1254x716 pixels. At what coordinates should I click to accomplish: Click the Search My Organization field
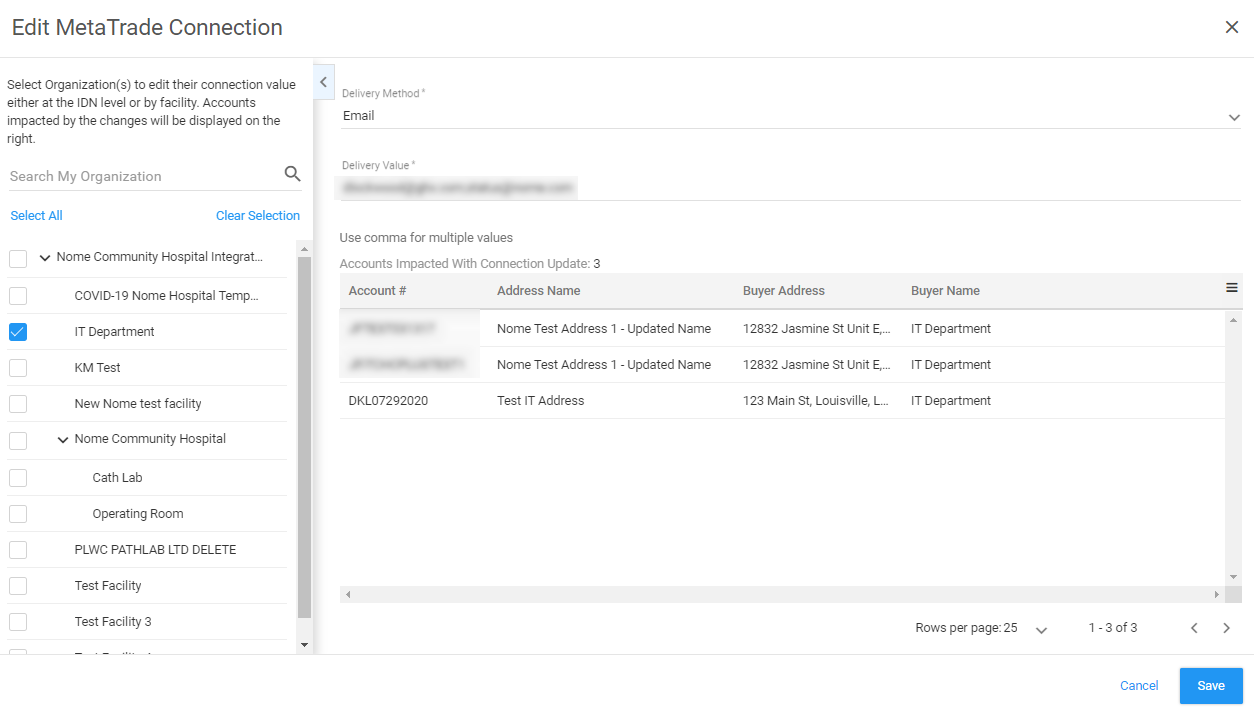(145, 176)
